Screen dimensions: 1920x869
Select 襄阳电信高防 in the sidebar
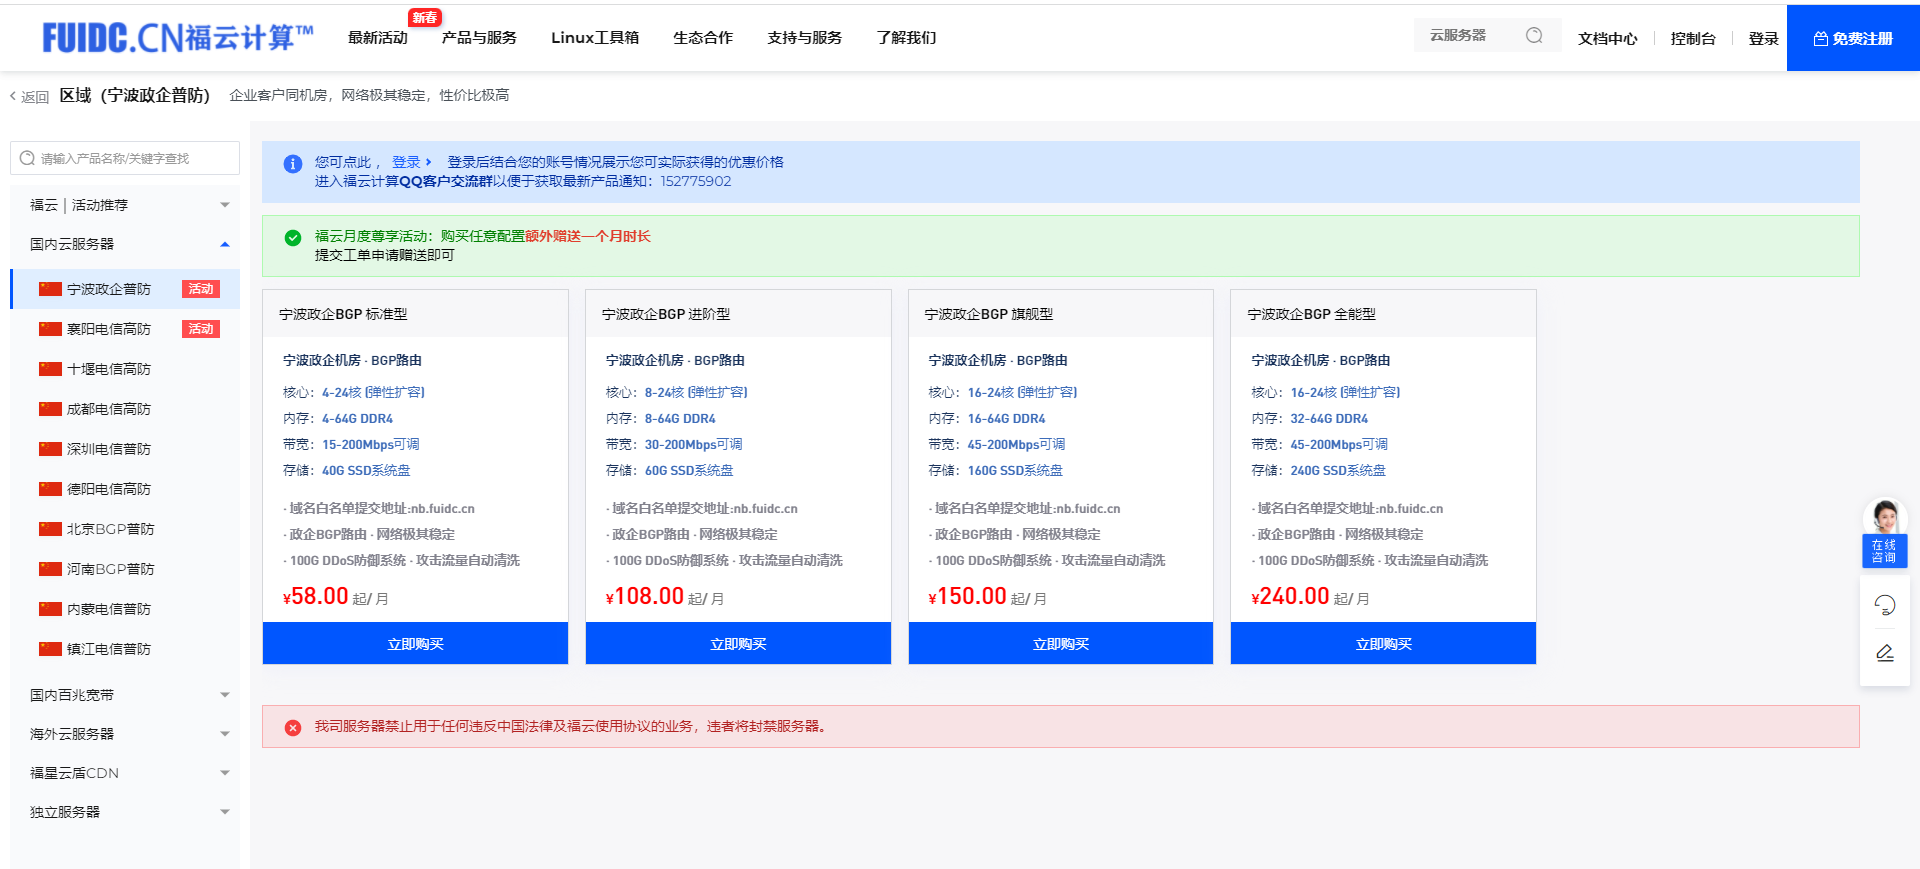tap(125, 329)
